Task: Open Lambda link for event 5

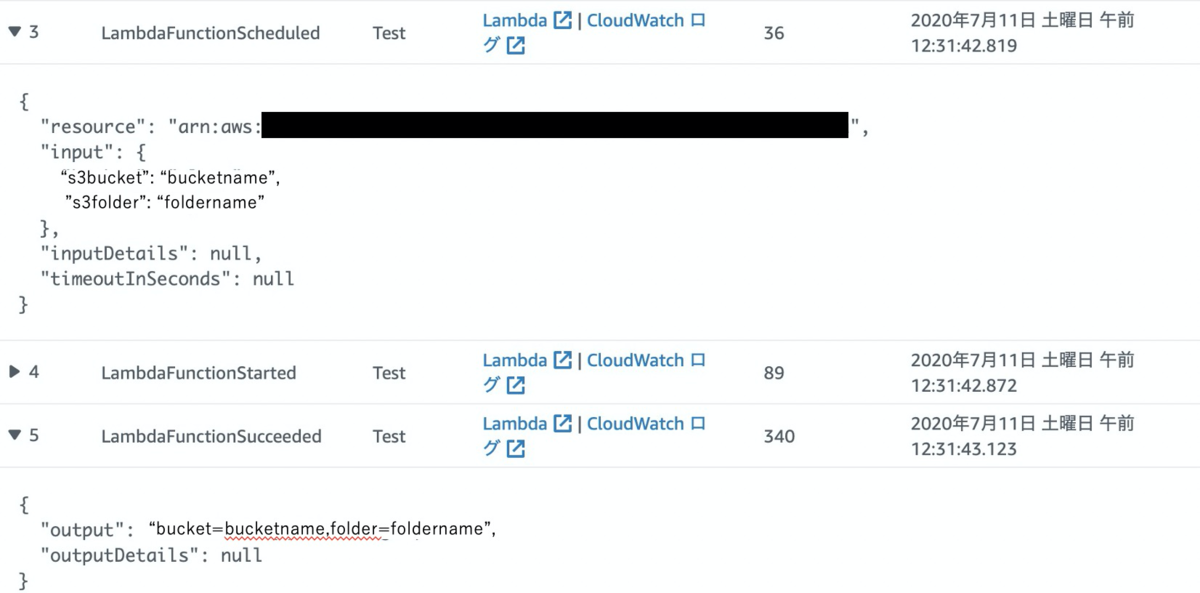Action: pos(515,423)
